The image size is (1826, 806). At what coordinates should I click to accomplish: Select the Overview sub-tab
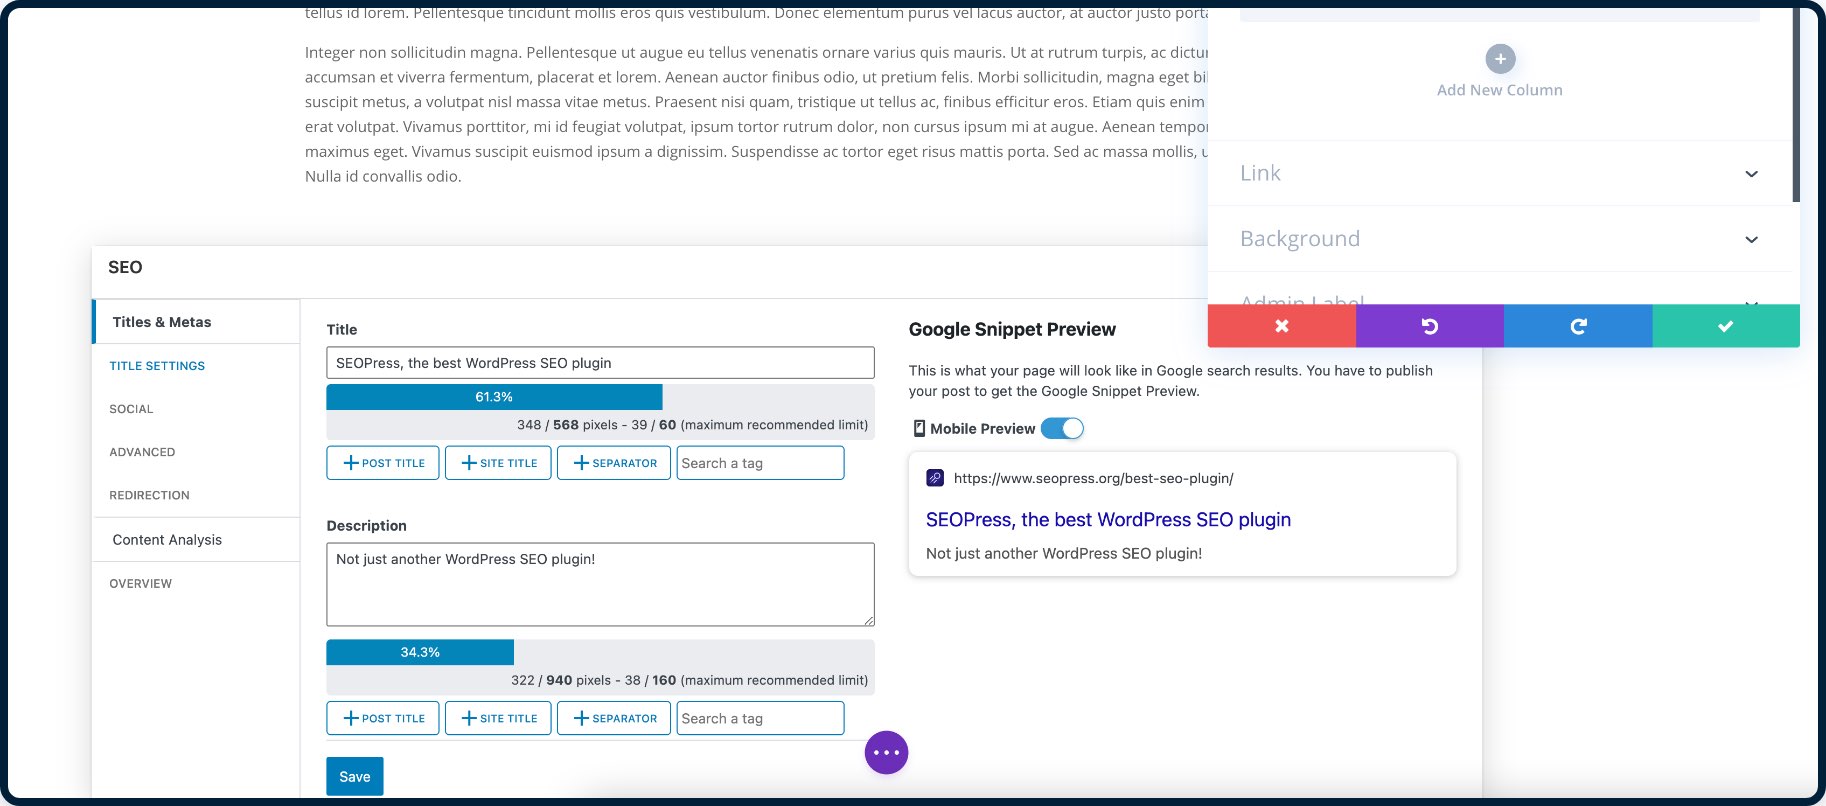(140, 584)
